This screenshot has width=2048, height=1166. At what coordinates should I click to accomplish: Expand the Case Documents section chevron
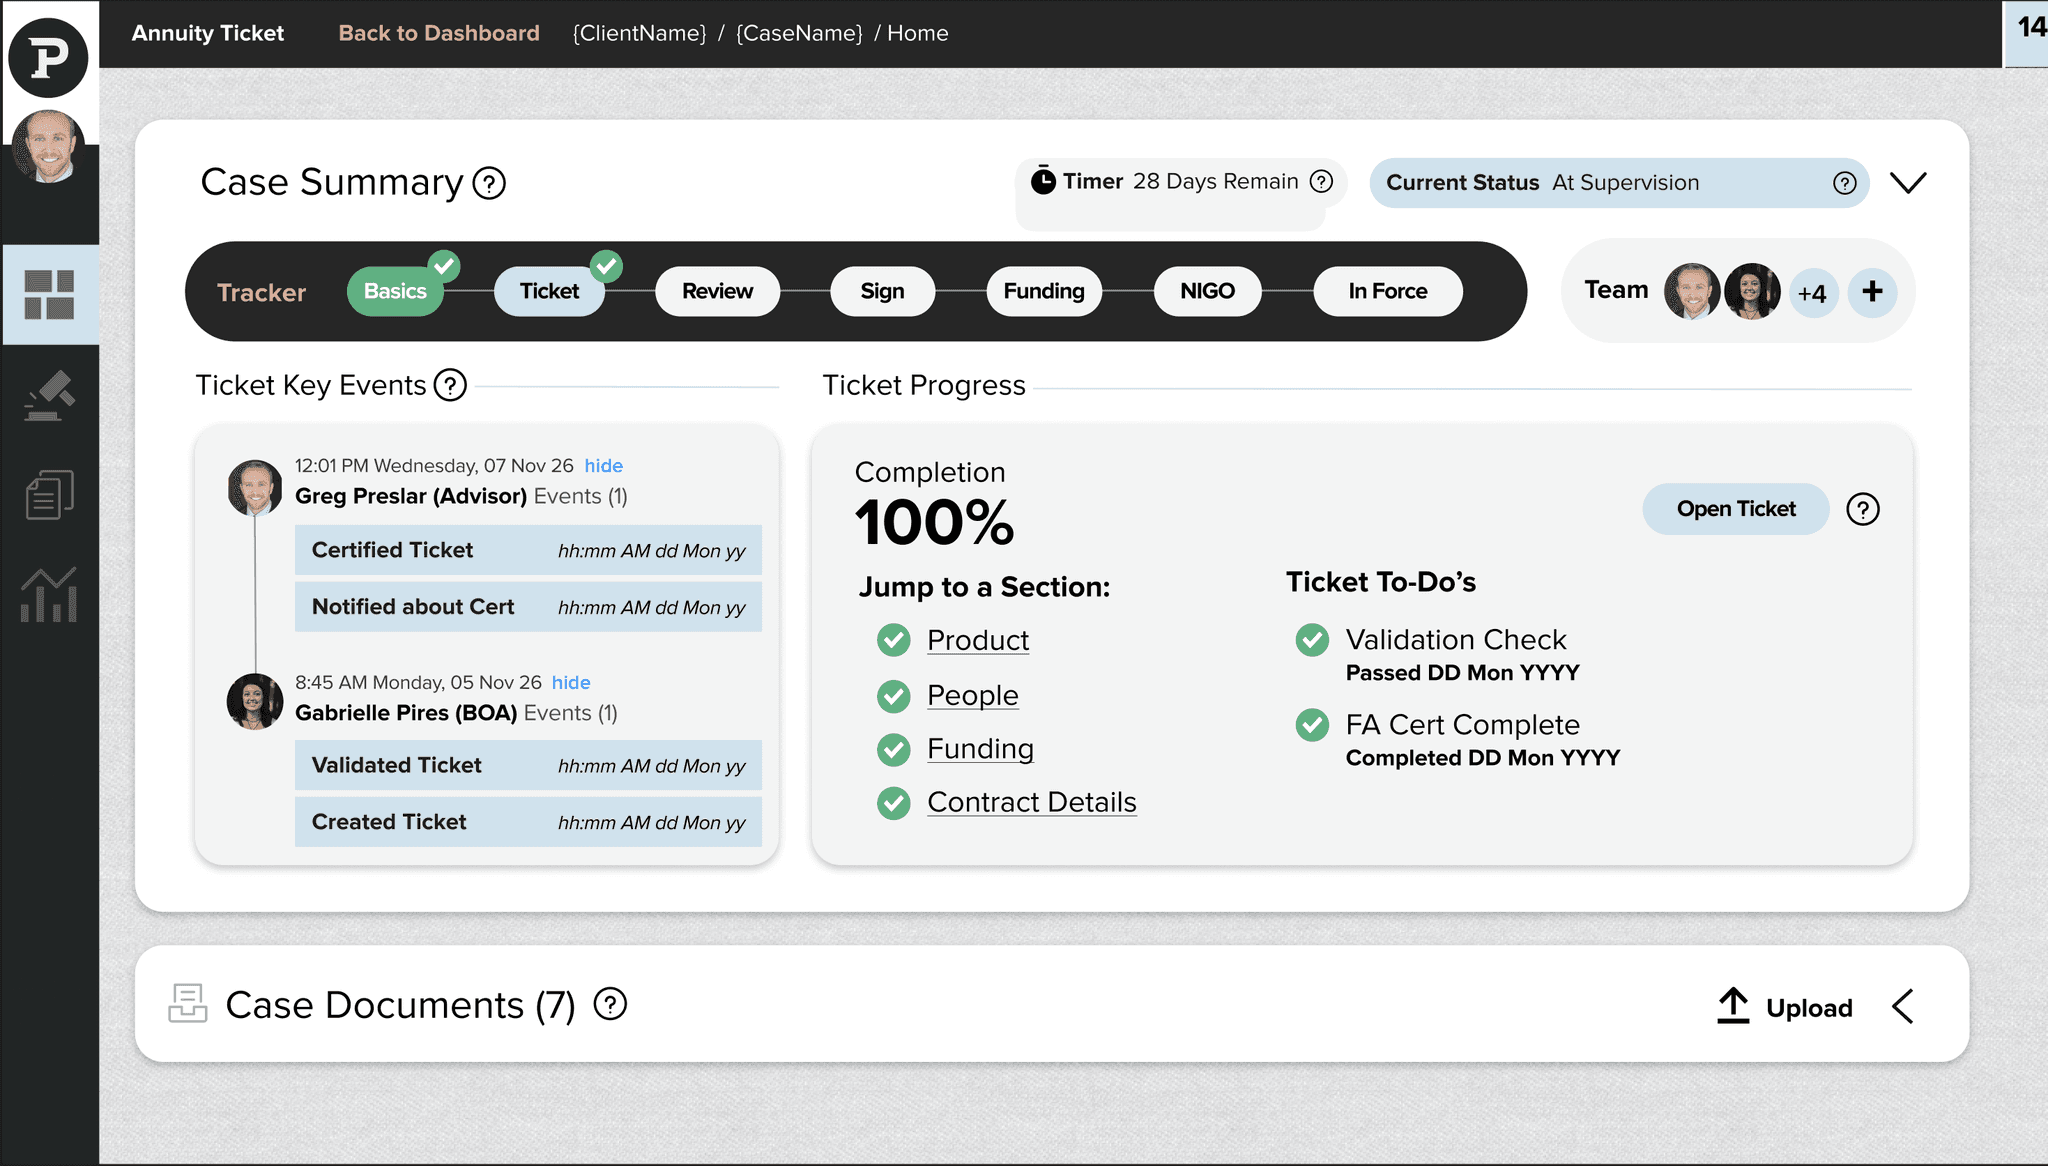click(x=1903, y=1006)
